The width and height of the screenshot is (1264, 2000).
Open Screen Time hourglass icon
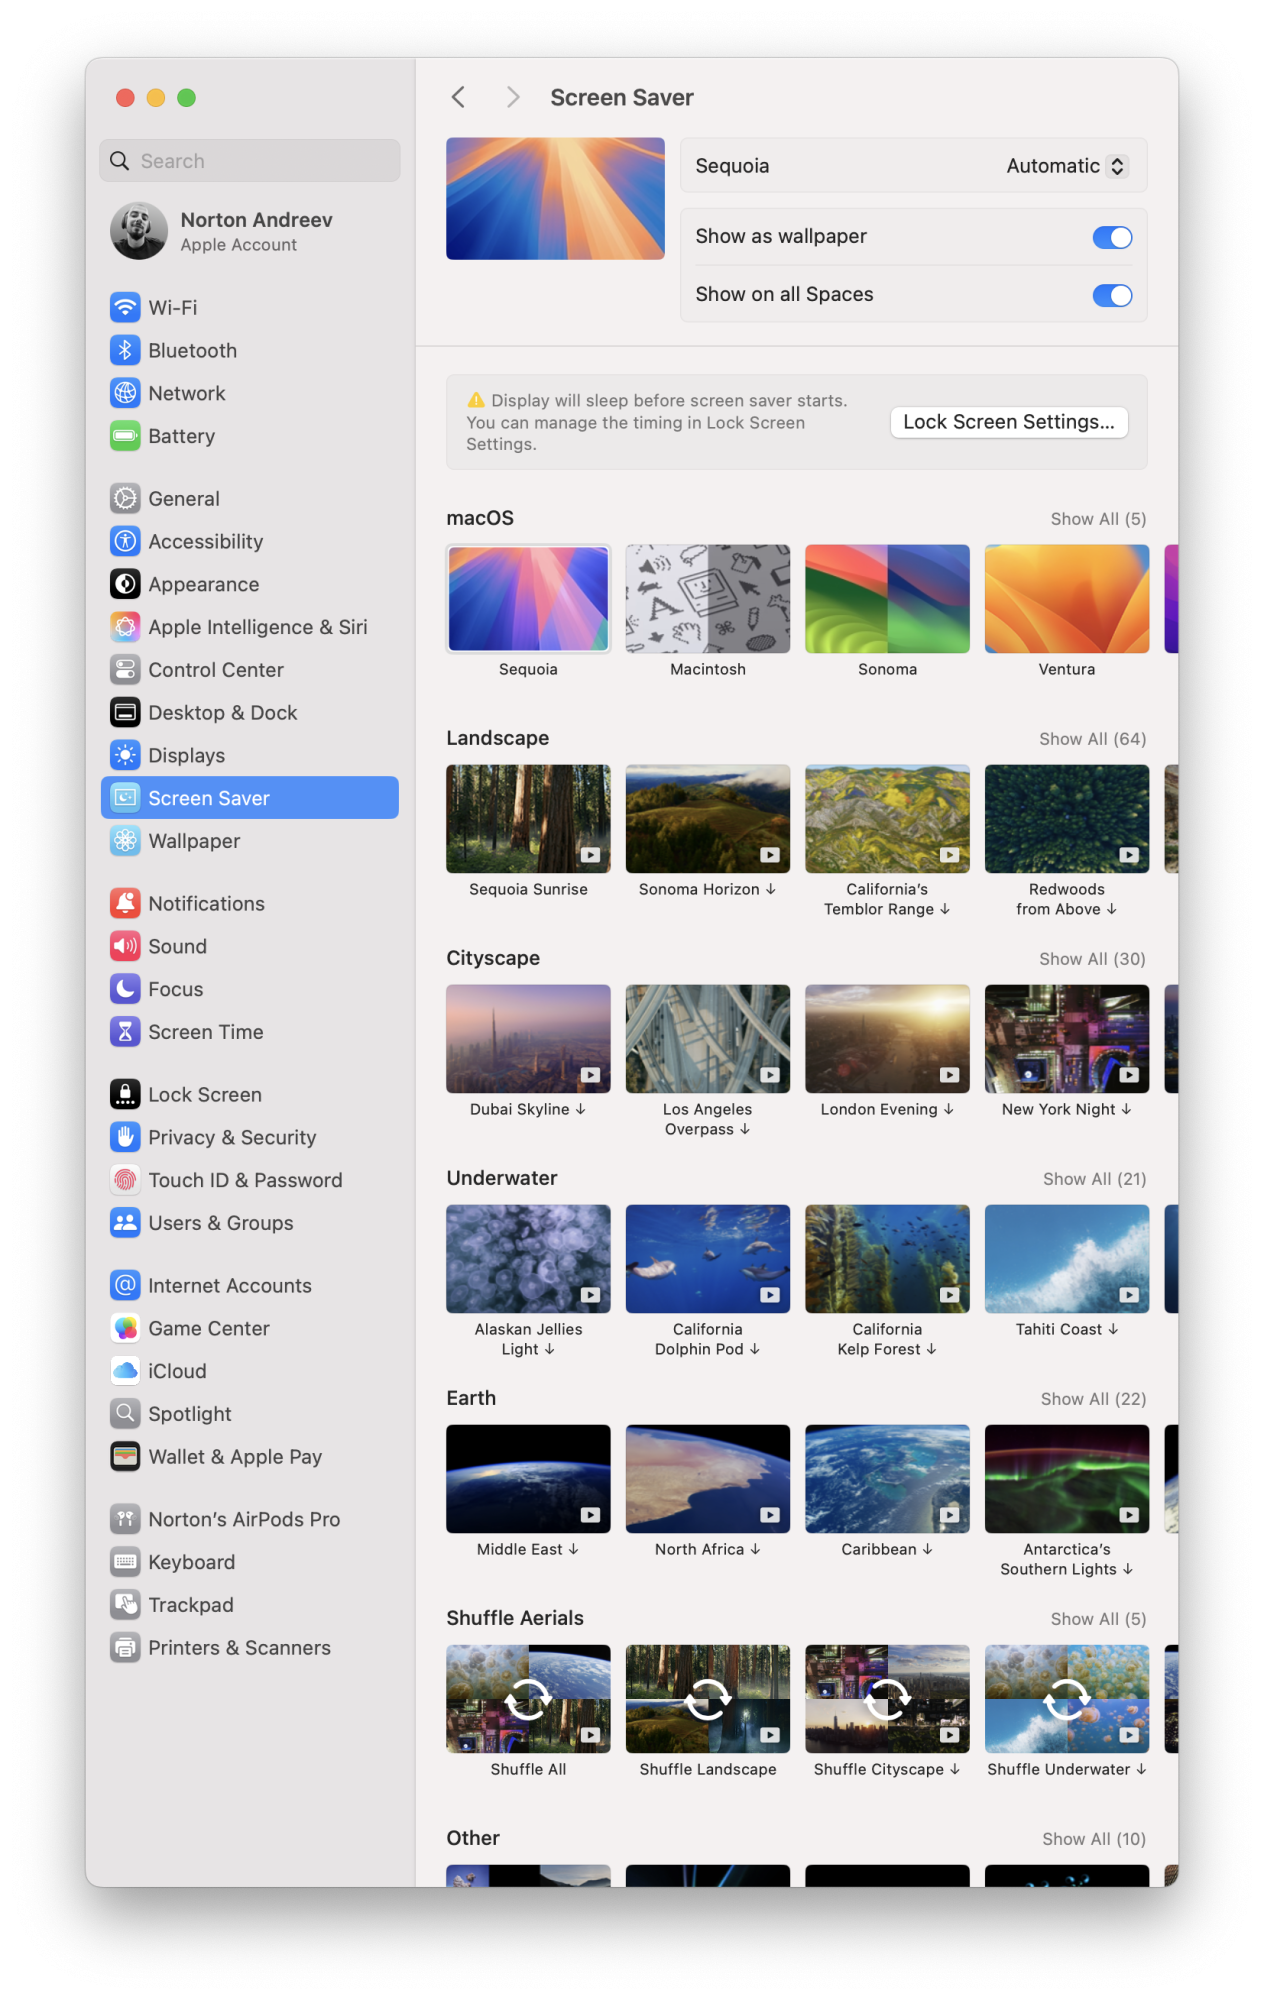tap(125, 1032)
